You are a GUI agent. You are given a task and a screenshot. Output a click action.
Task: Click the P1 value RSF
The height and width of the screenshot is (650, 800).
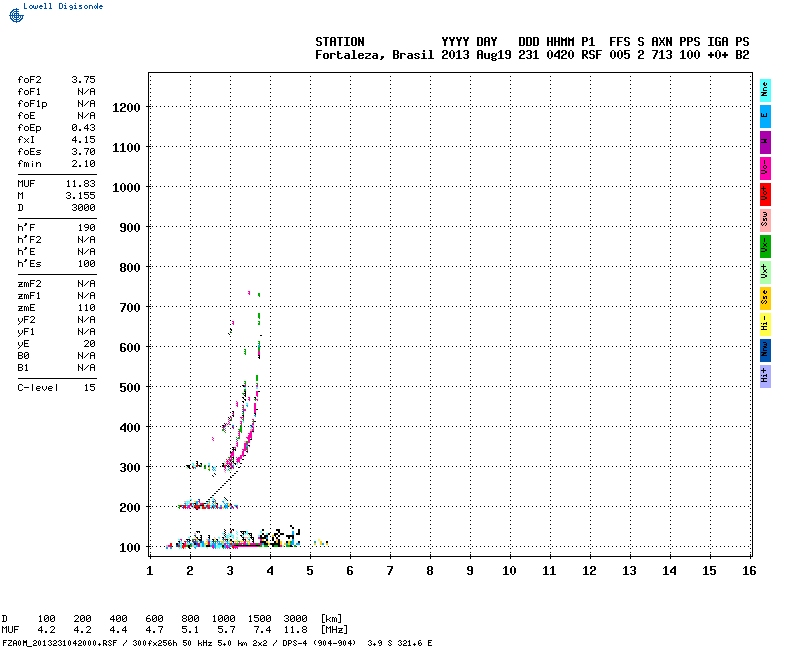[591, 55]
